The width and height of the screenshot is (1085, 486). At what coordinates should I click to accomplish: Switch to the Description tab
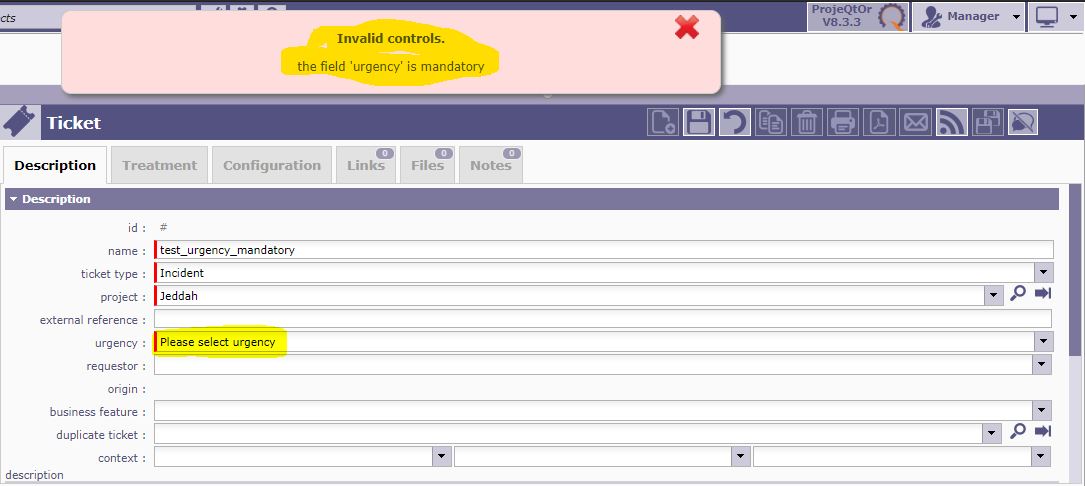point(55,165)
